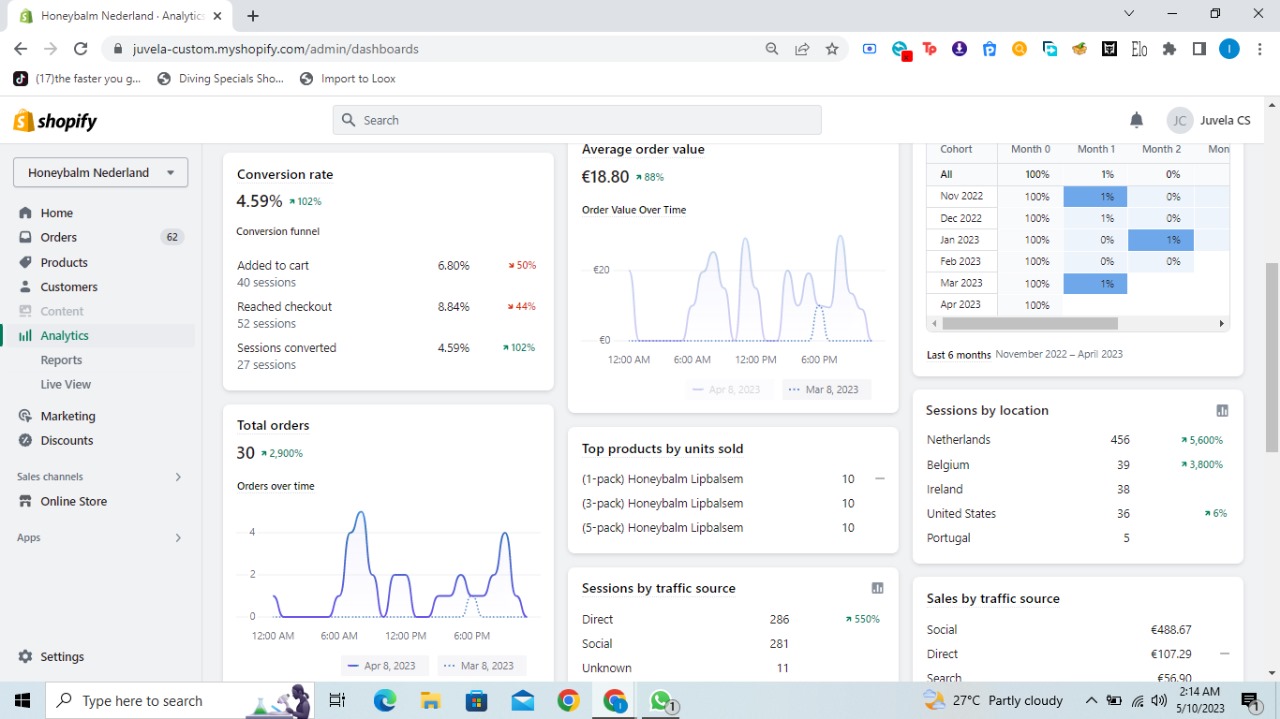Open Sessions by location report icon
1280x719 pixels.
coord(1222,411)
